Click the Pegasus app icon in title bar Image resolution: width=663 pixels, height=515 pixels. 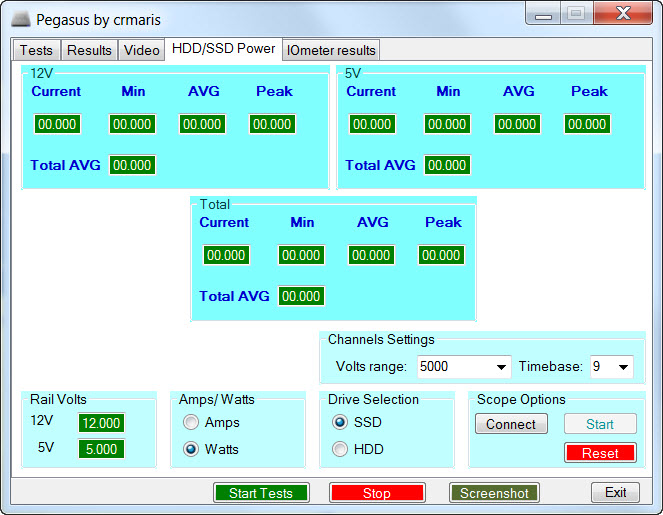19,20
